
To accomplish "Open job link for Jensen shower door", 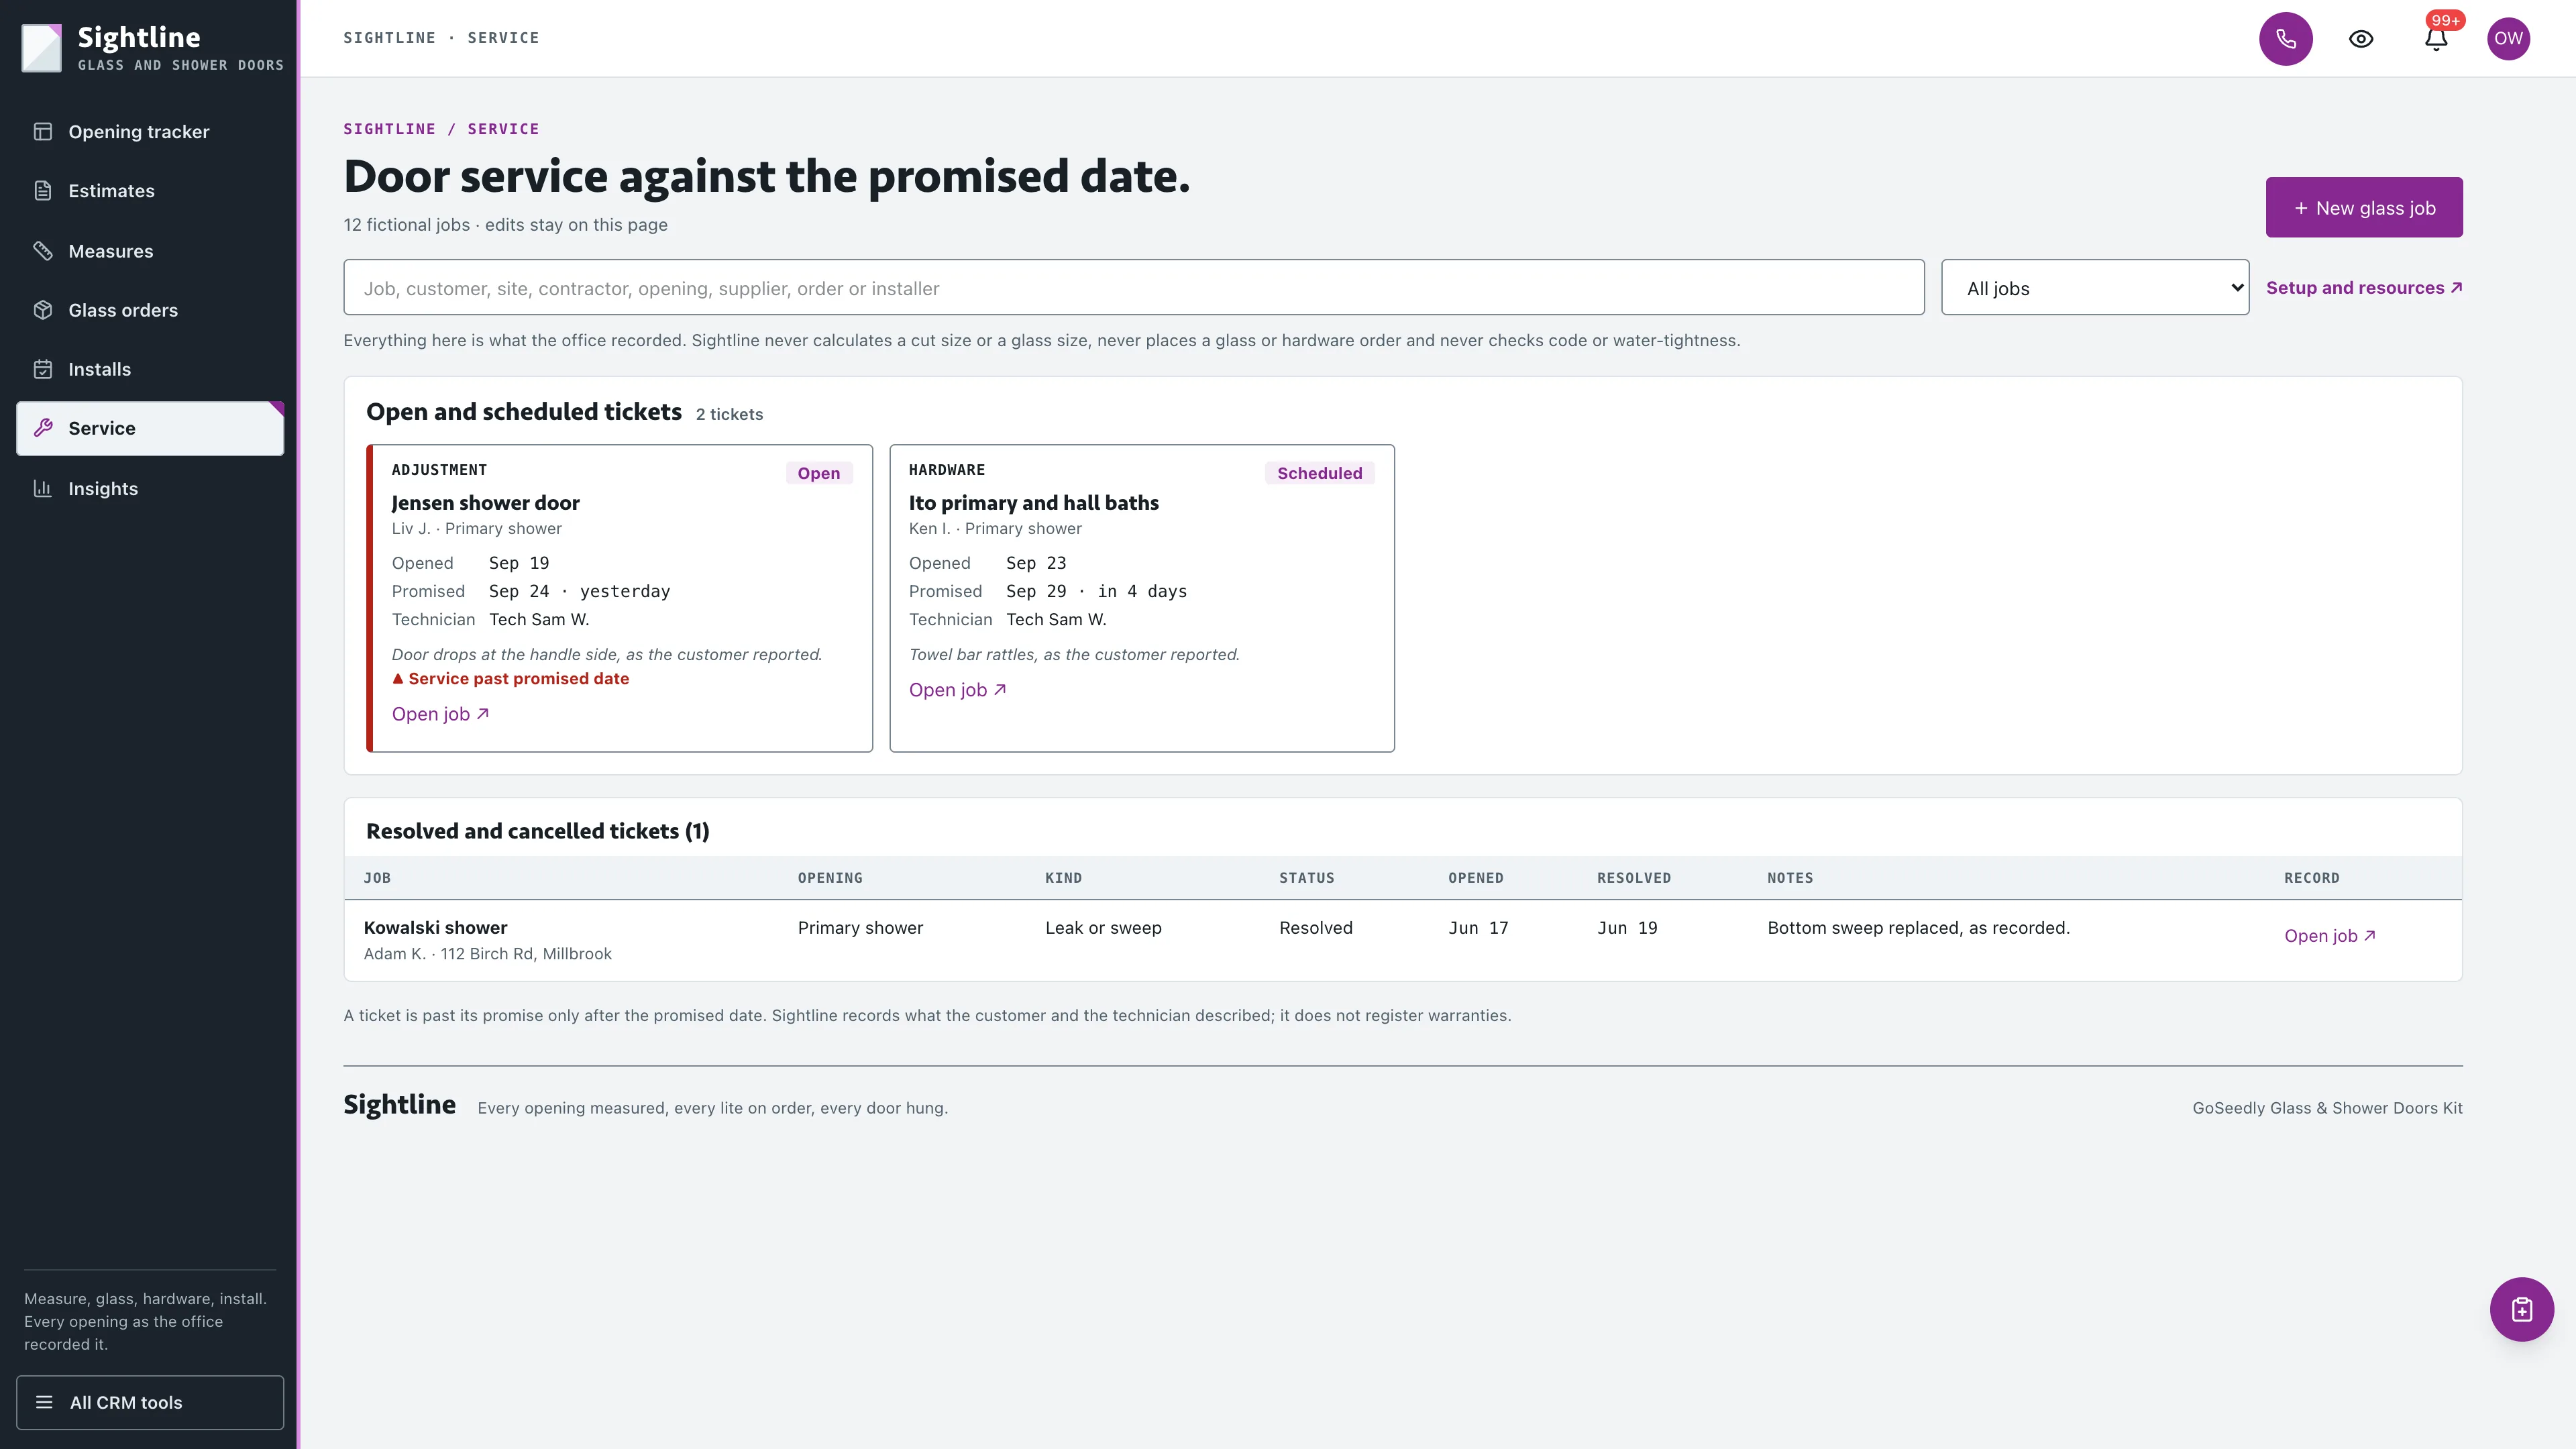I will tap(440, 714).
